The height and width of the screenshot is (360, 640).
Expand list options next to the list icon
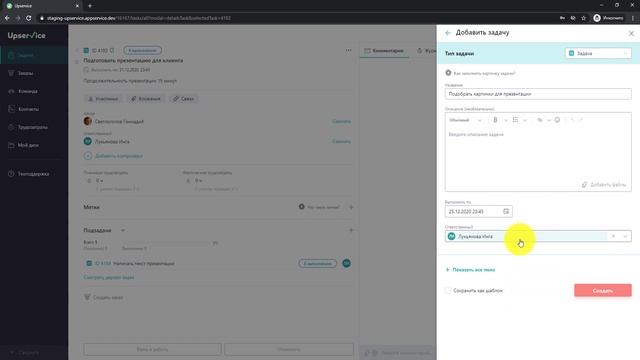[x=525, y=120]
